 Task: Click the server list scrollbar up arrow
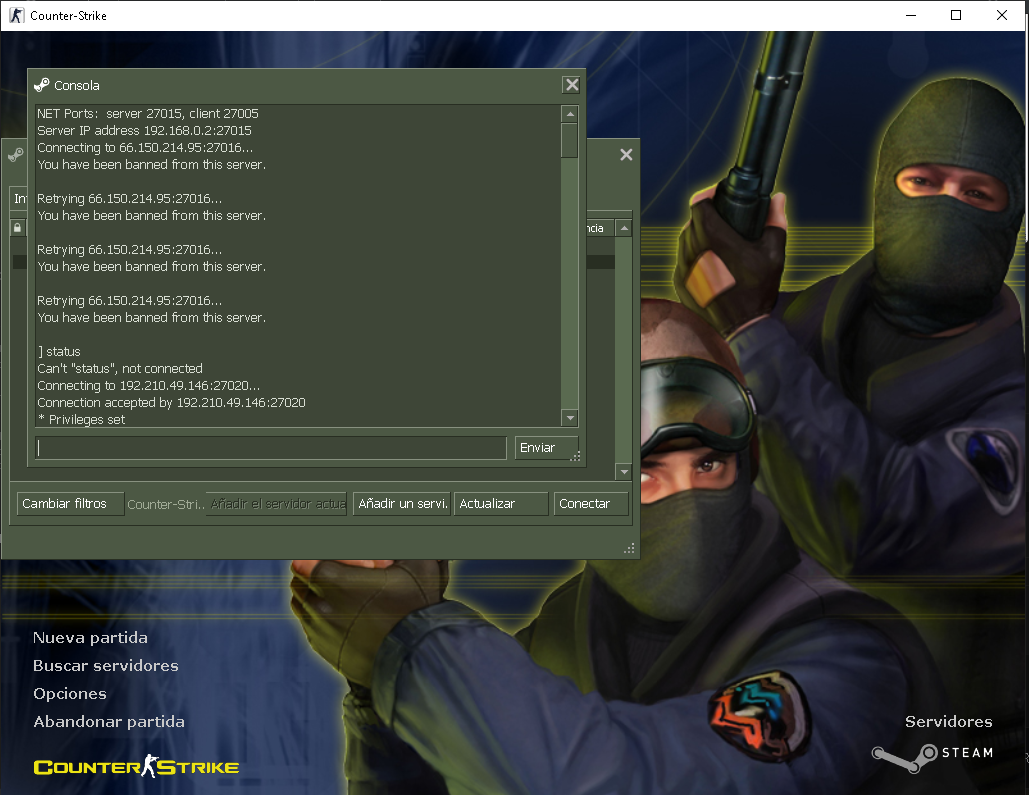point(624,228)
